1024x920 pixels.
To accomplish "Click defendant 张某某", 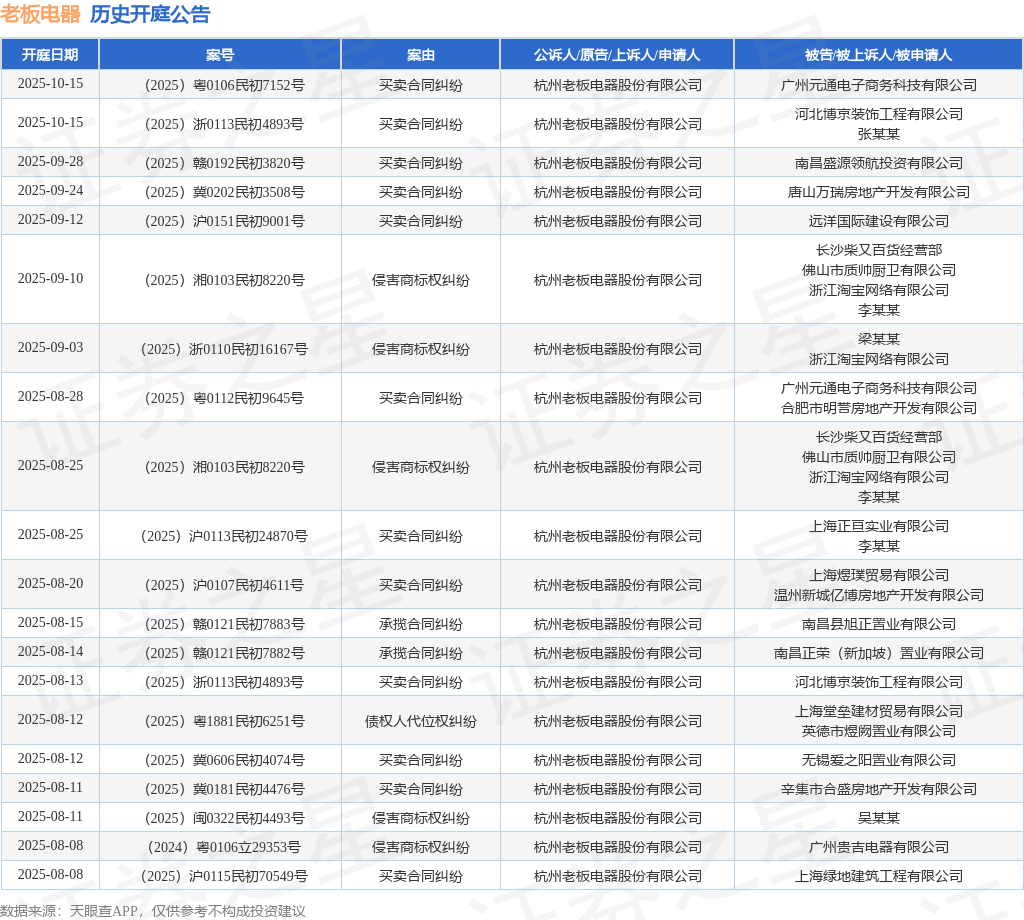I will pyautogui.click(x=879, y=134).
